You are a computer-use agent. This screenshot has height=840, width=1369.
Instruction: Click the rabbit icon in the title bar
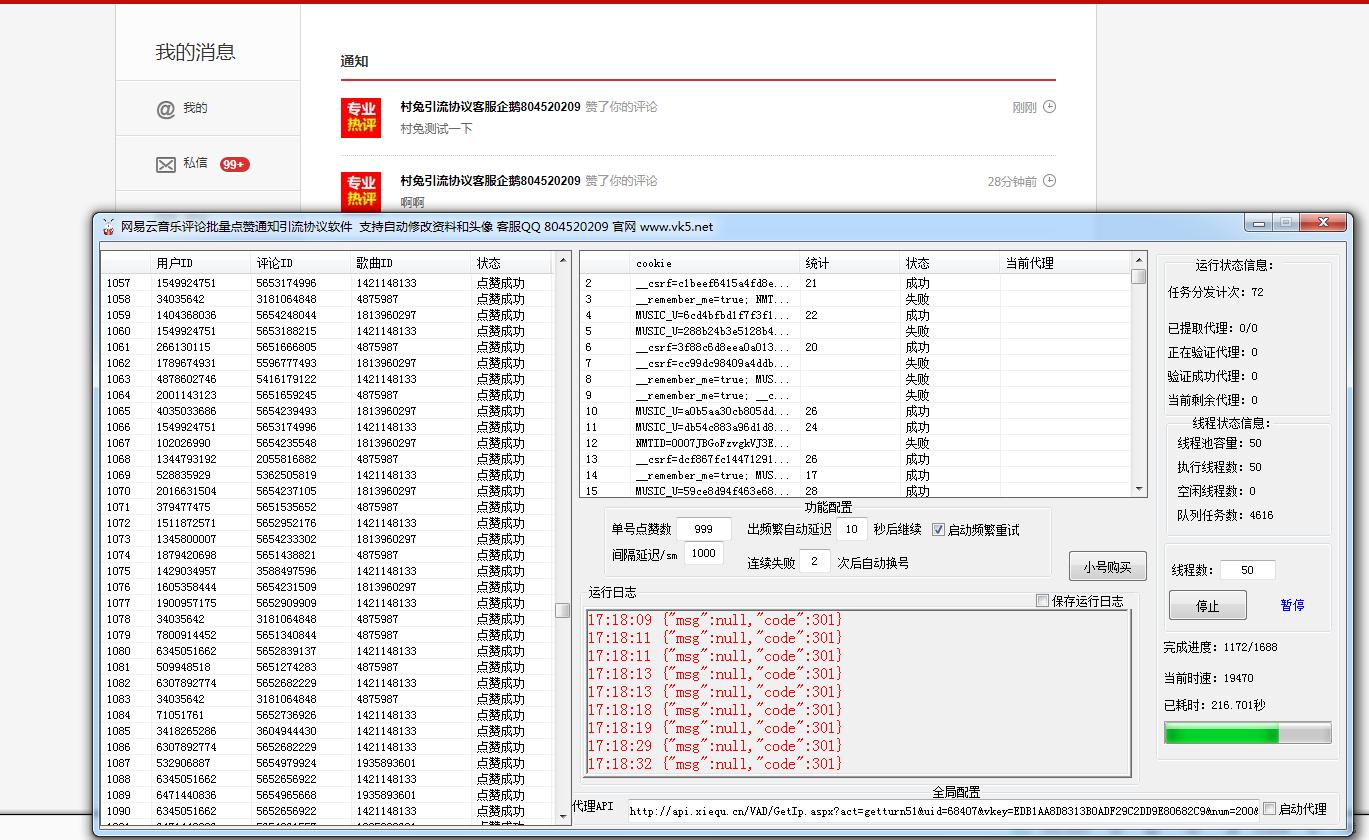pos(110,222)
